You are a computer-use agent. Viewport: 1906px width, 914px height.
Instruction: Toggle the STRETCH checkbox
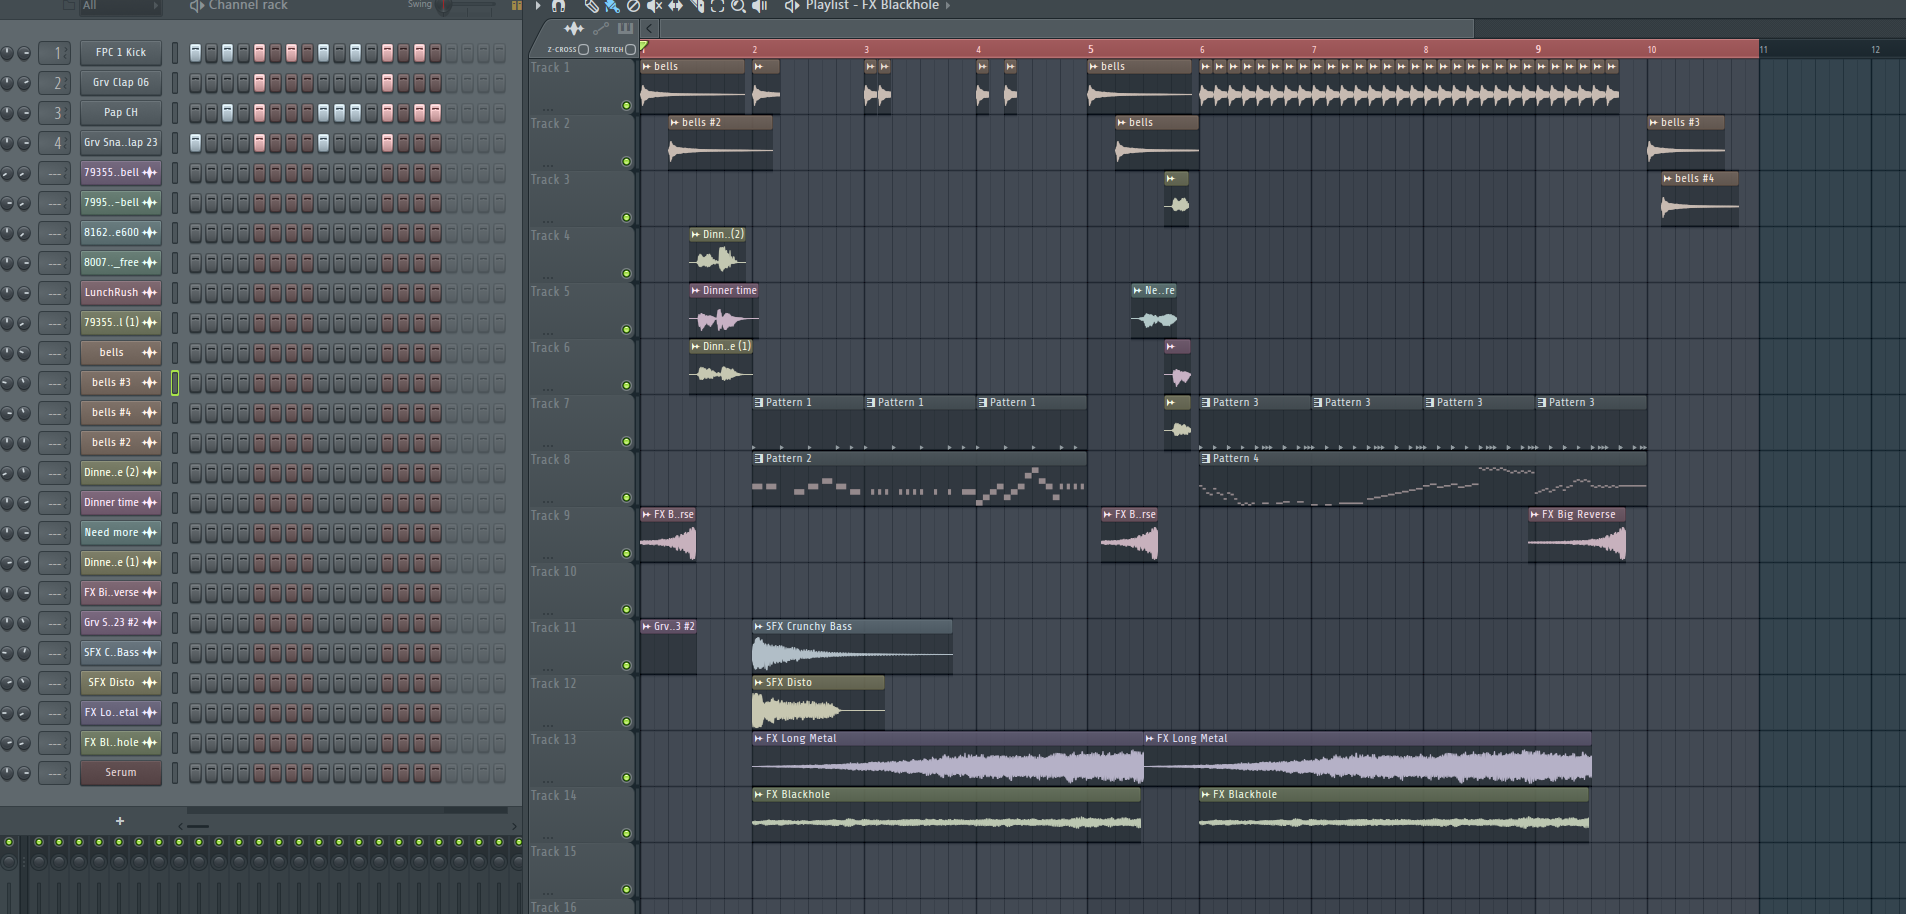(x=630, y=49)
